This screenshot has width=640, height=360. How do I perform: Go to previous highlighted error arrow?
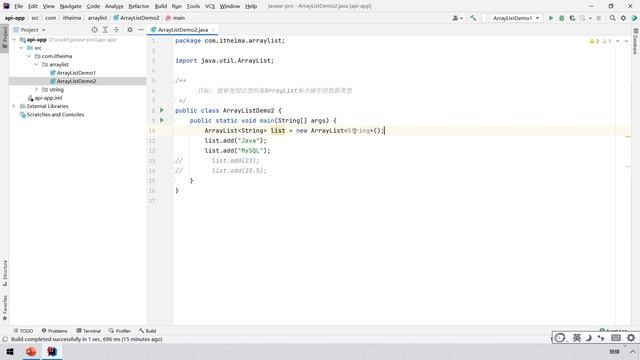(x=618, y=41)
